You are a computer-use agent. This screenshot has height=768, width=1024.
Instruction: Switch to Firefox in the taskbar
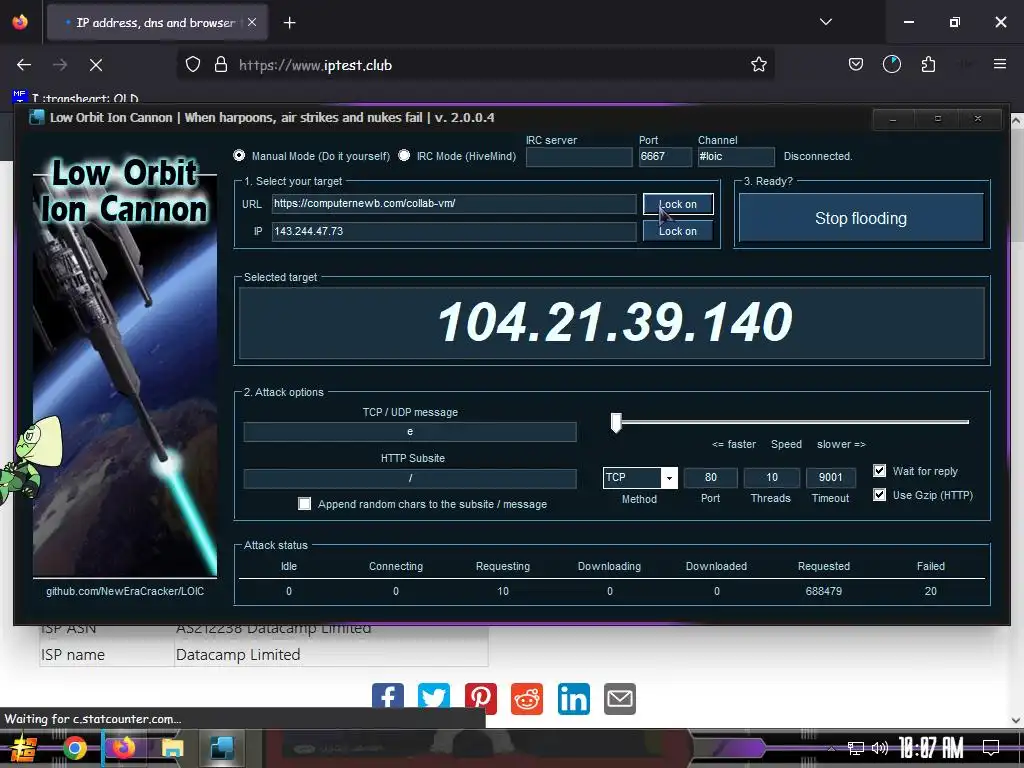coord(123,748)
